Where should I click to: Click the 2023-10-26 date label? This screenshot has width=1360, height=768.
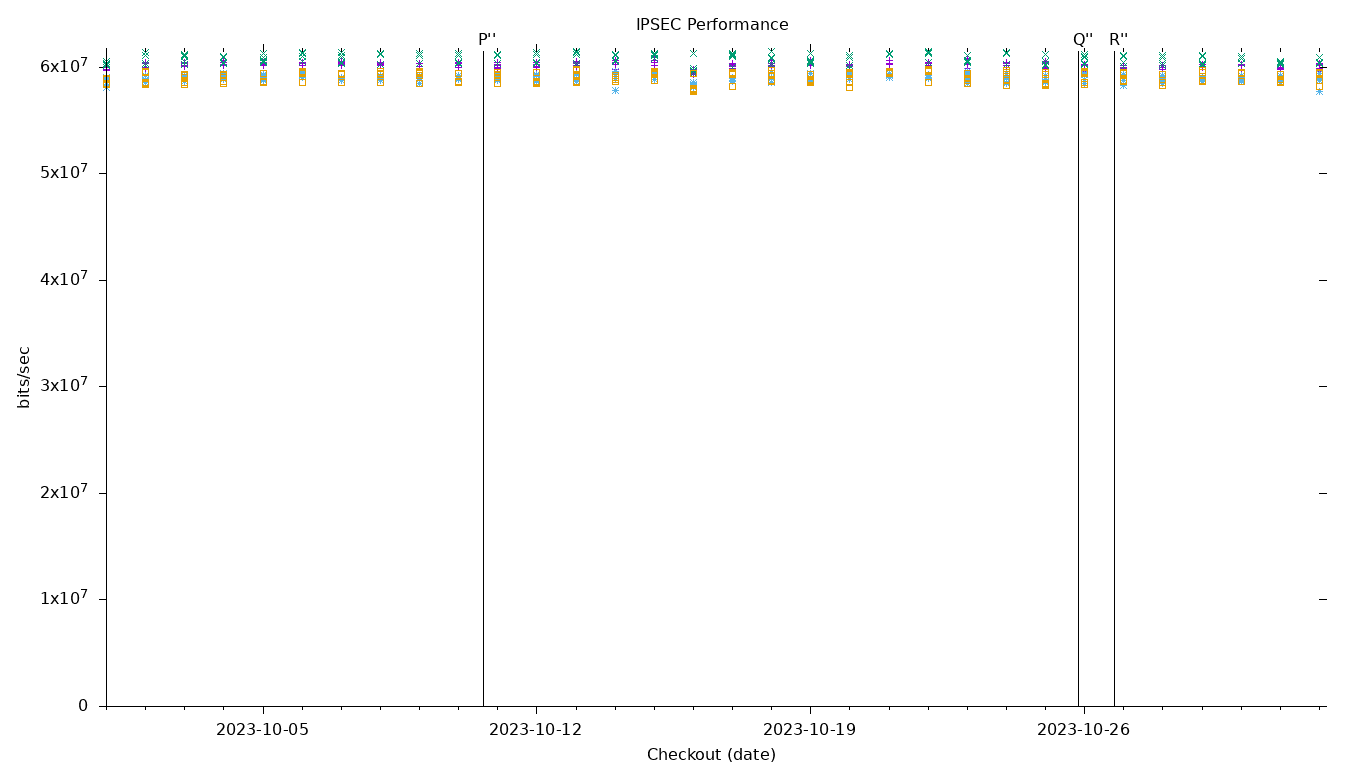[x=1084, y=730]
